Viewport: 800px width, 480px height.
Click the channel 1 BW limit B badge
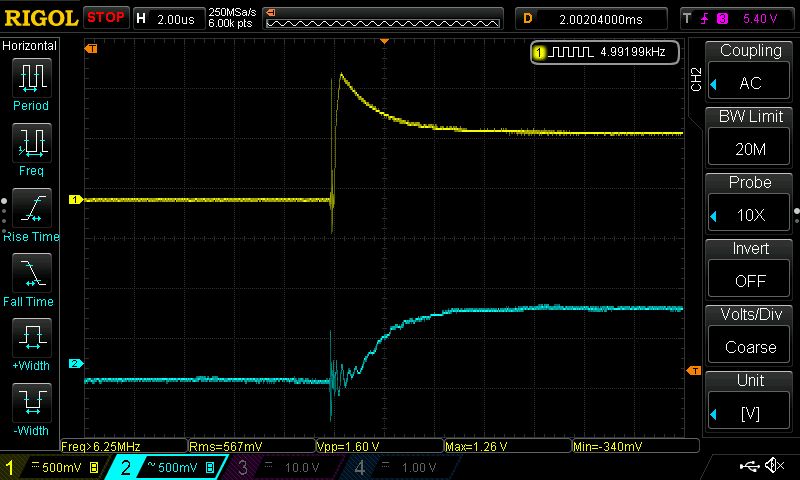(94, 467)
